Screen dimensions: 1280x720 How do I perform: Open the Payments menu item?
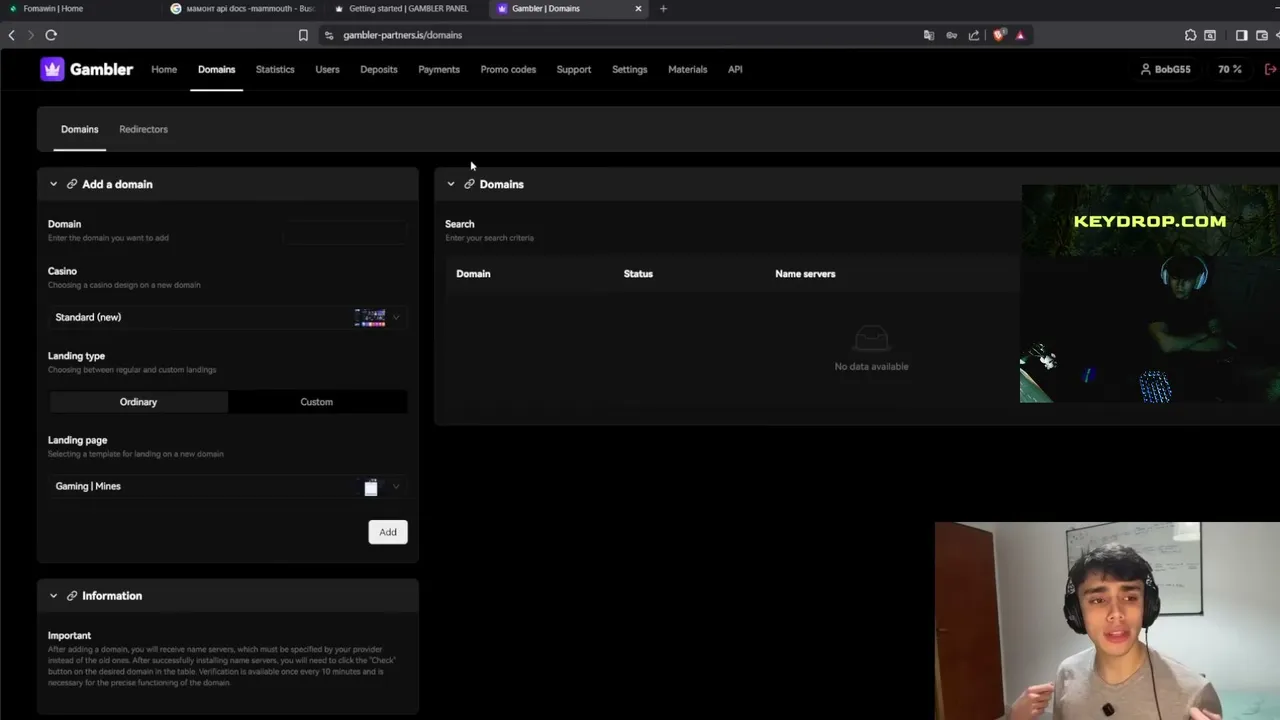(x=439, y=69)
